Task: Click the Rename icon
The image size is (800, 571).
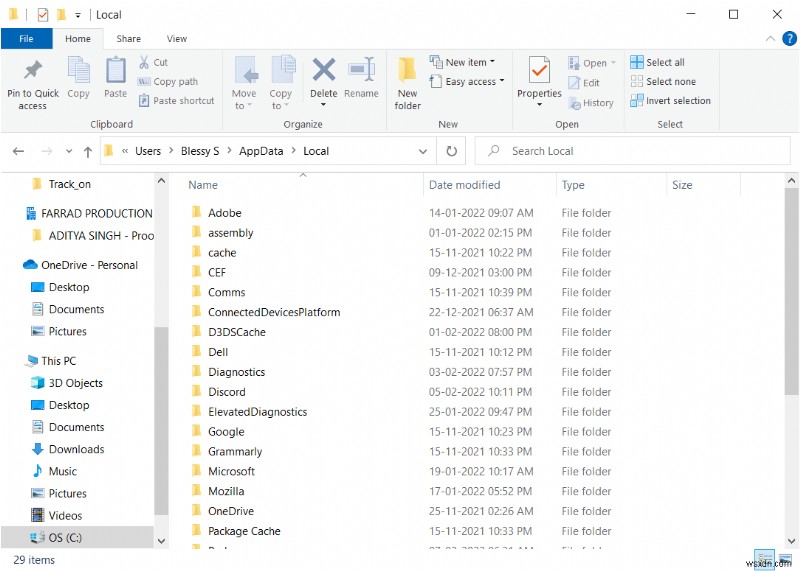Action: click(x=361, y=69)
